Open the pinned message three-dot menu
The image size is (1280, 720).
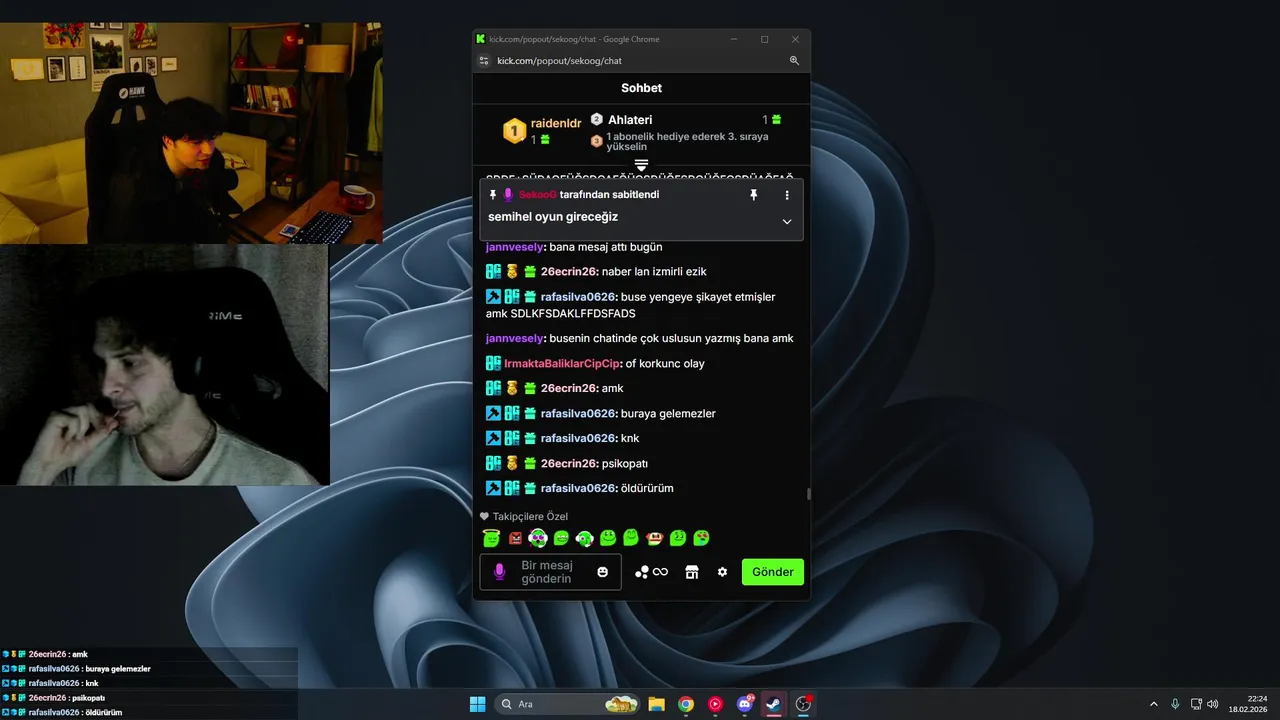point(787,195)
